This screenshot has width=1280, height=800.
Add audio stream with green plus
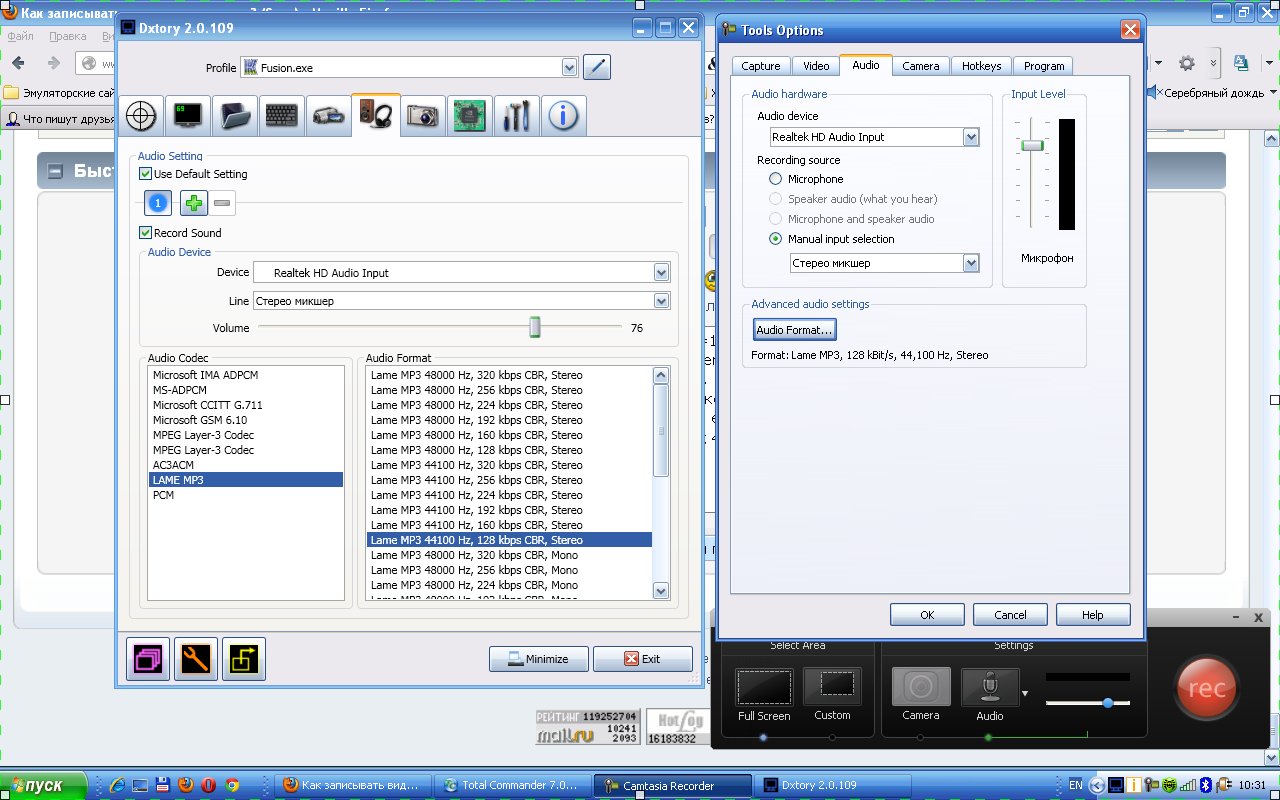(194, 203)
